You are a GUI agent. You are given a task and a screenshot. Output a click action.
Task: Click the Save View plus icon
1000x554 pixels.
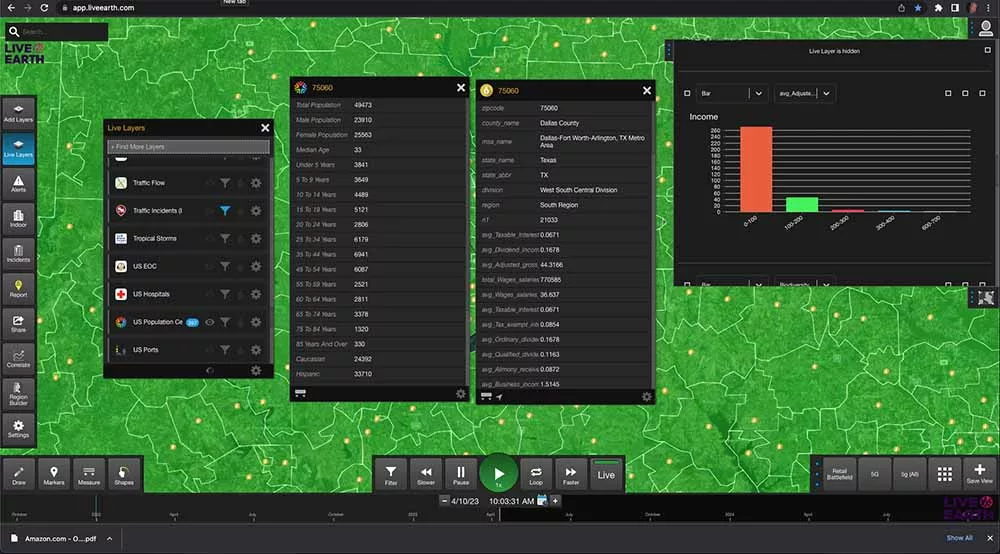pos(980,474)
